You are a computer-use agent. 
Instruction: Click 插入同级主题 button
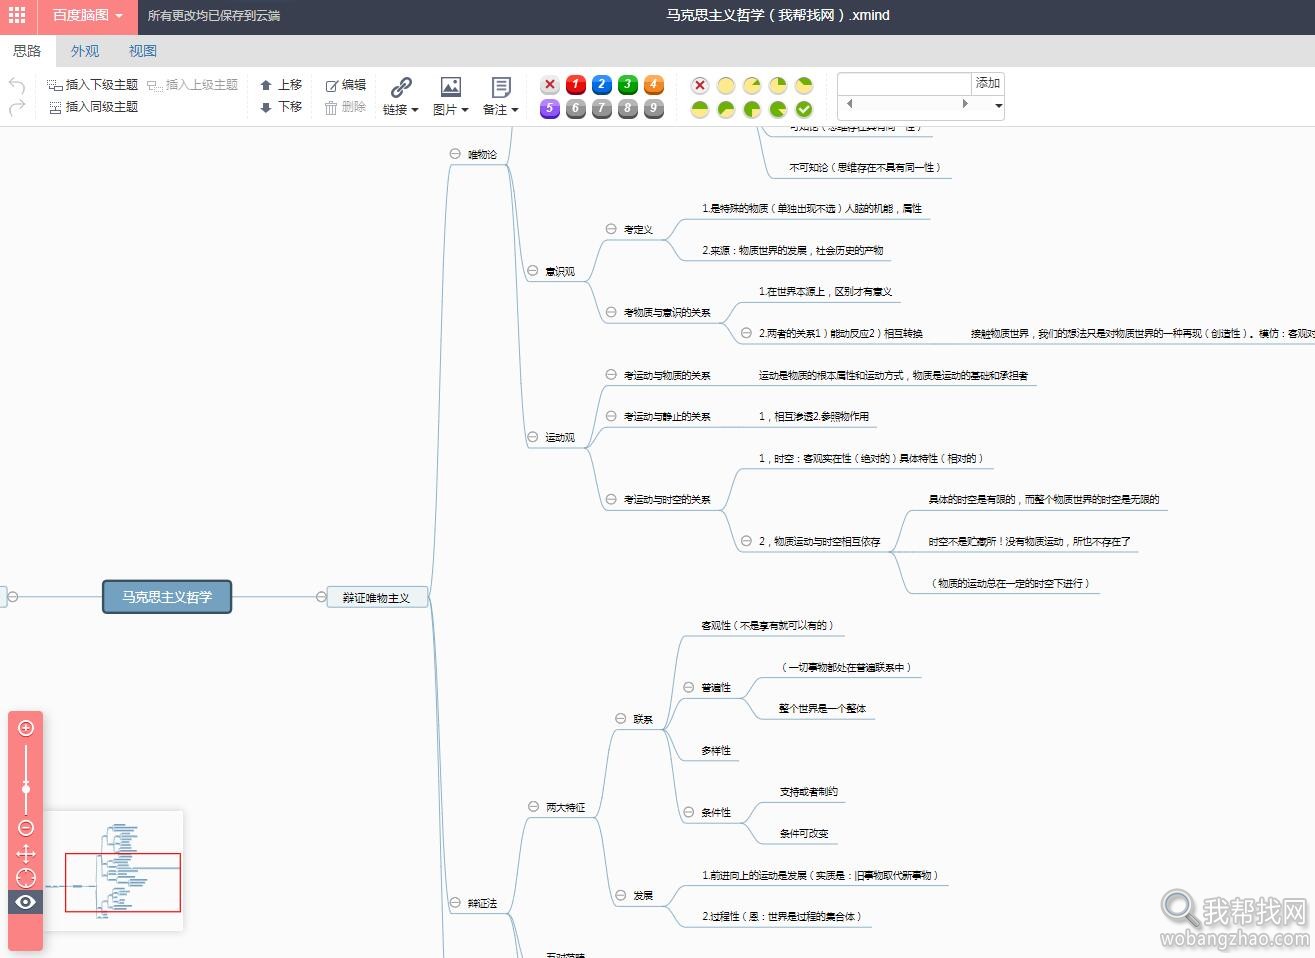pos(92,107)
